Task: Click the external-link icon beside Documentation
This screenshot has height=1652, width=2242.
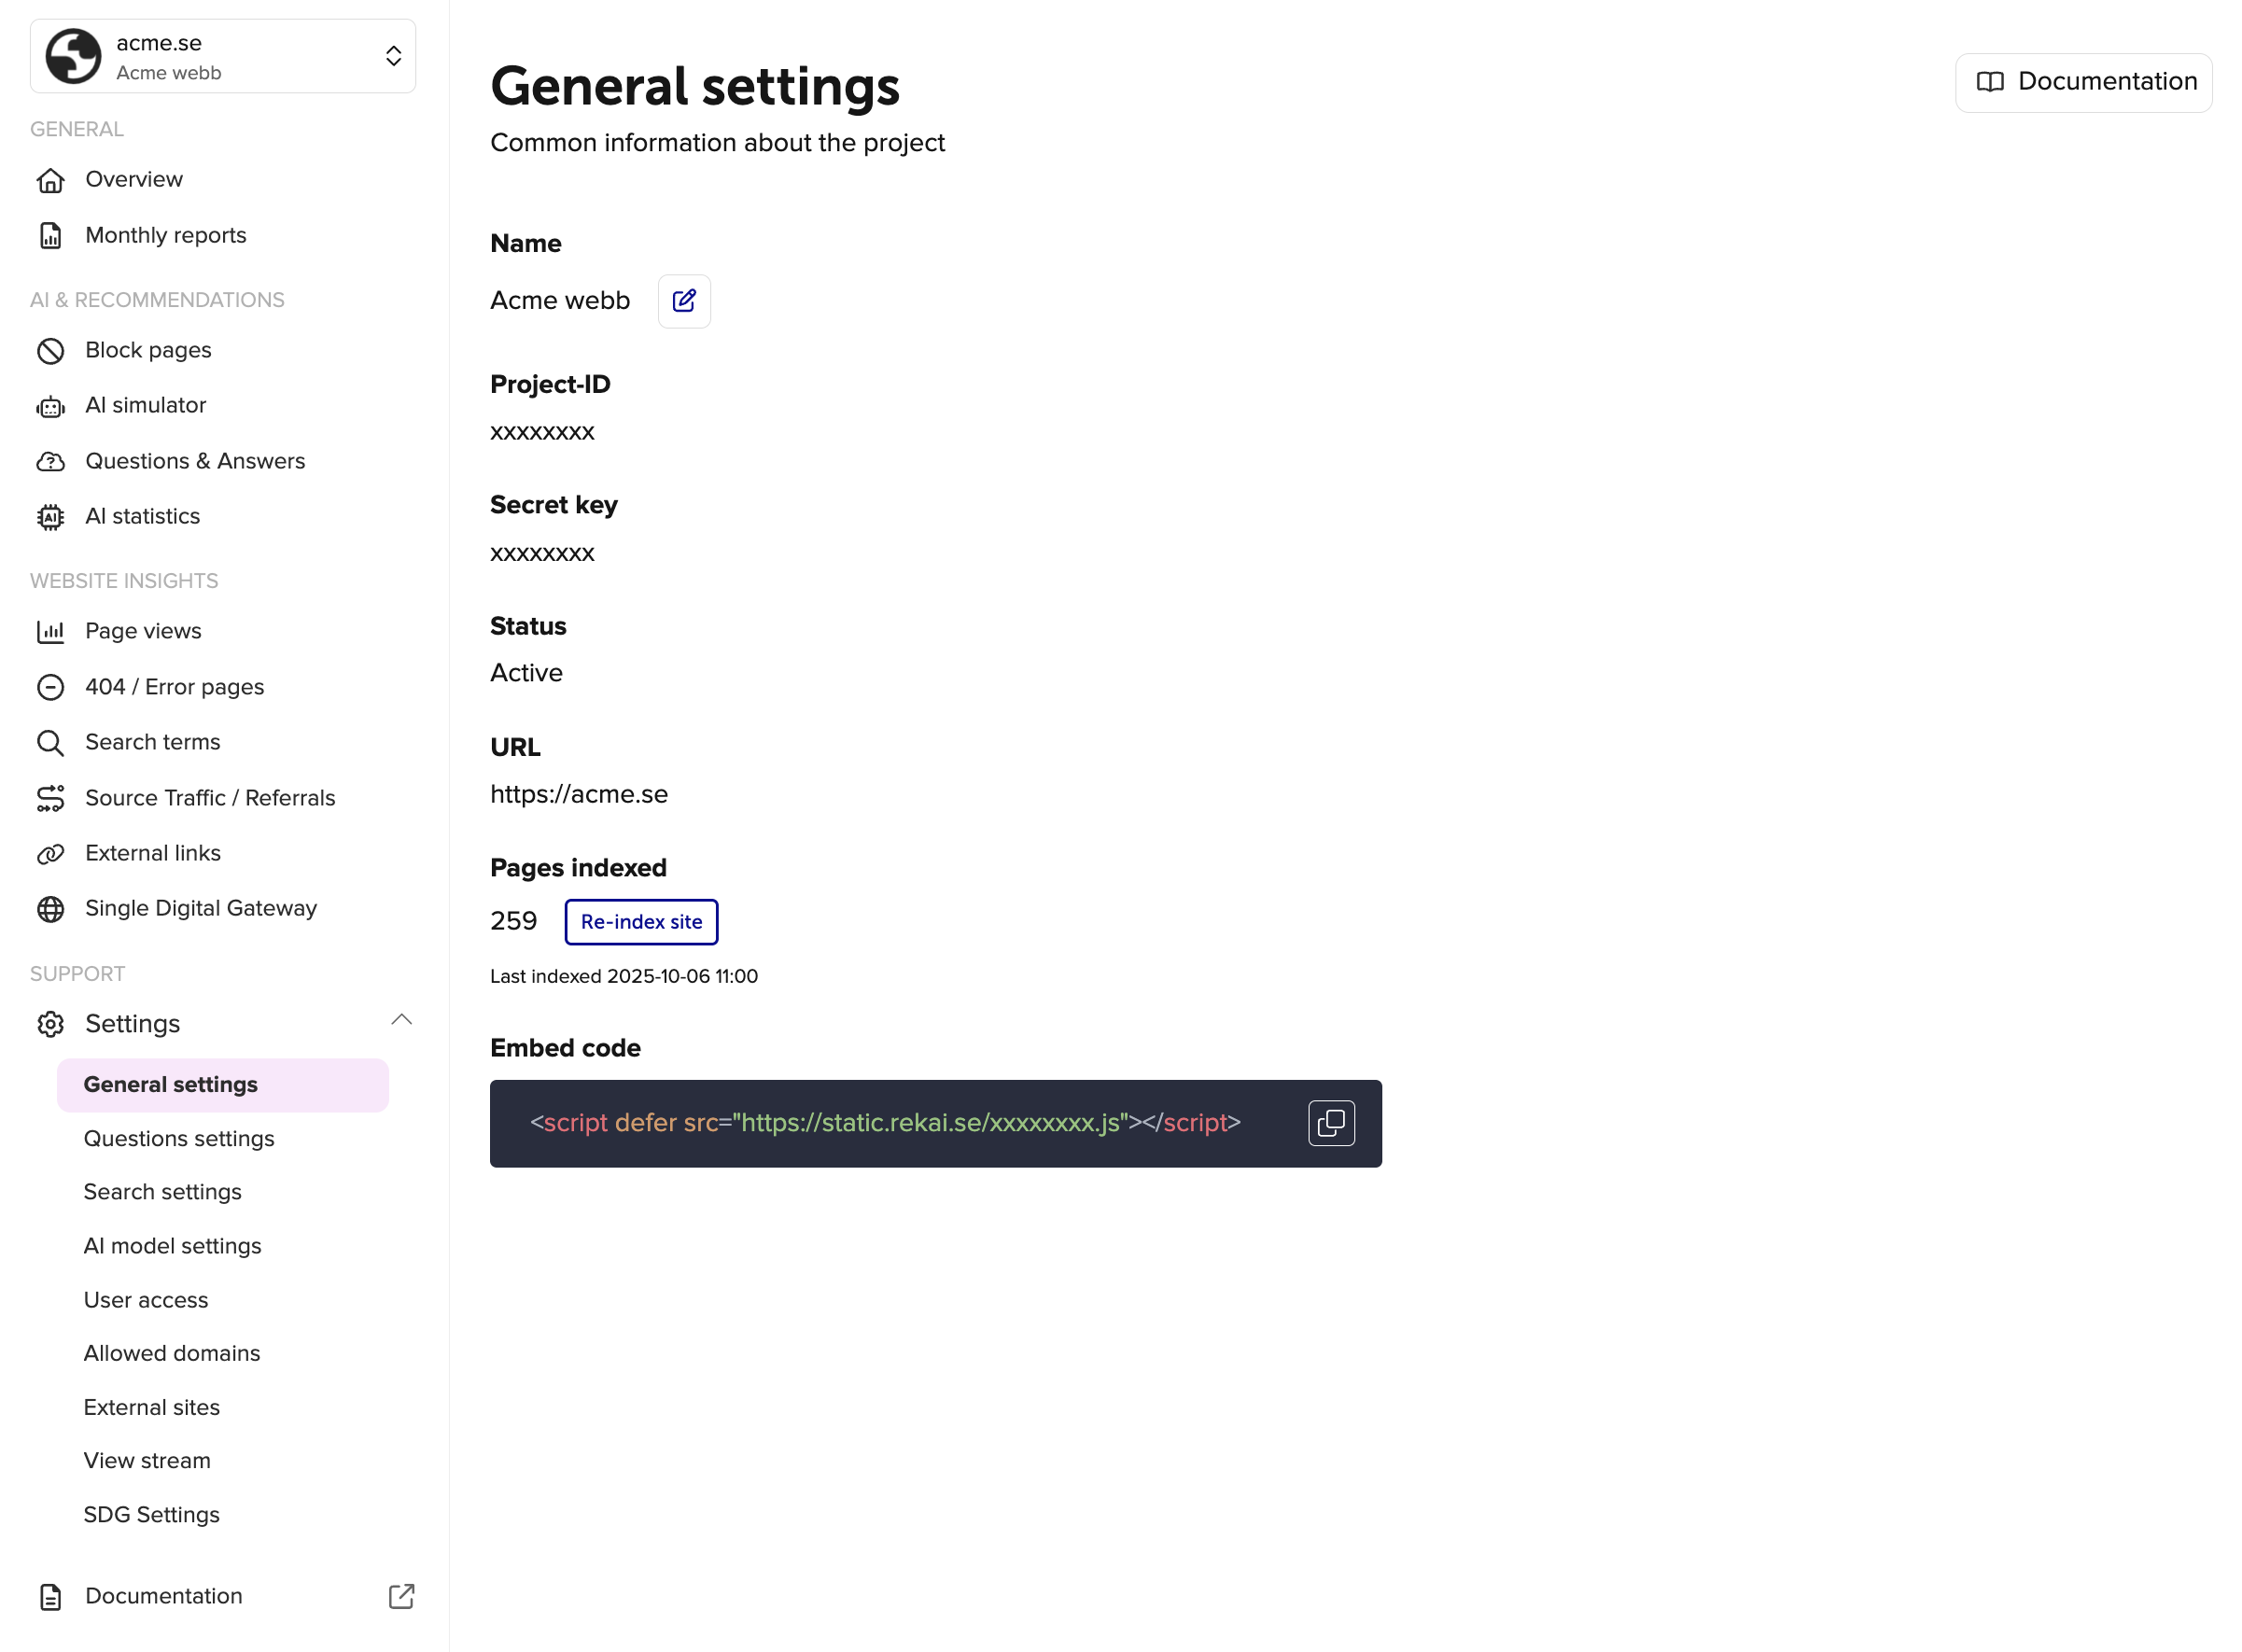Action: 401,1596
